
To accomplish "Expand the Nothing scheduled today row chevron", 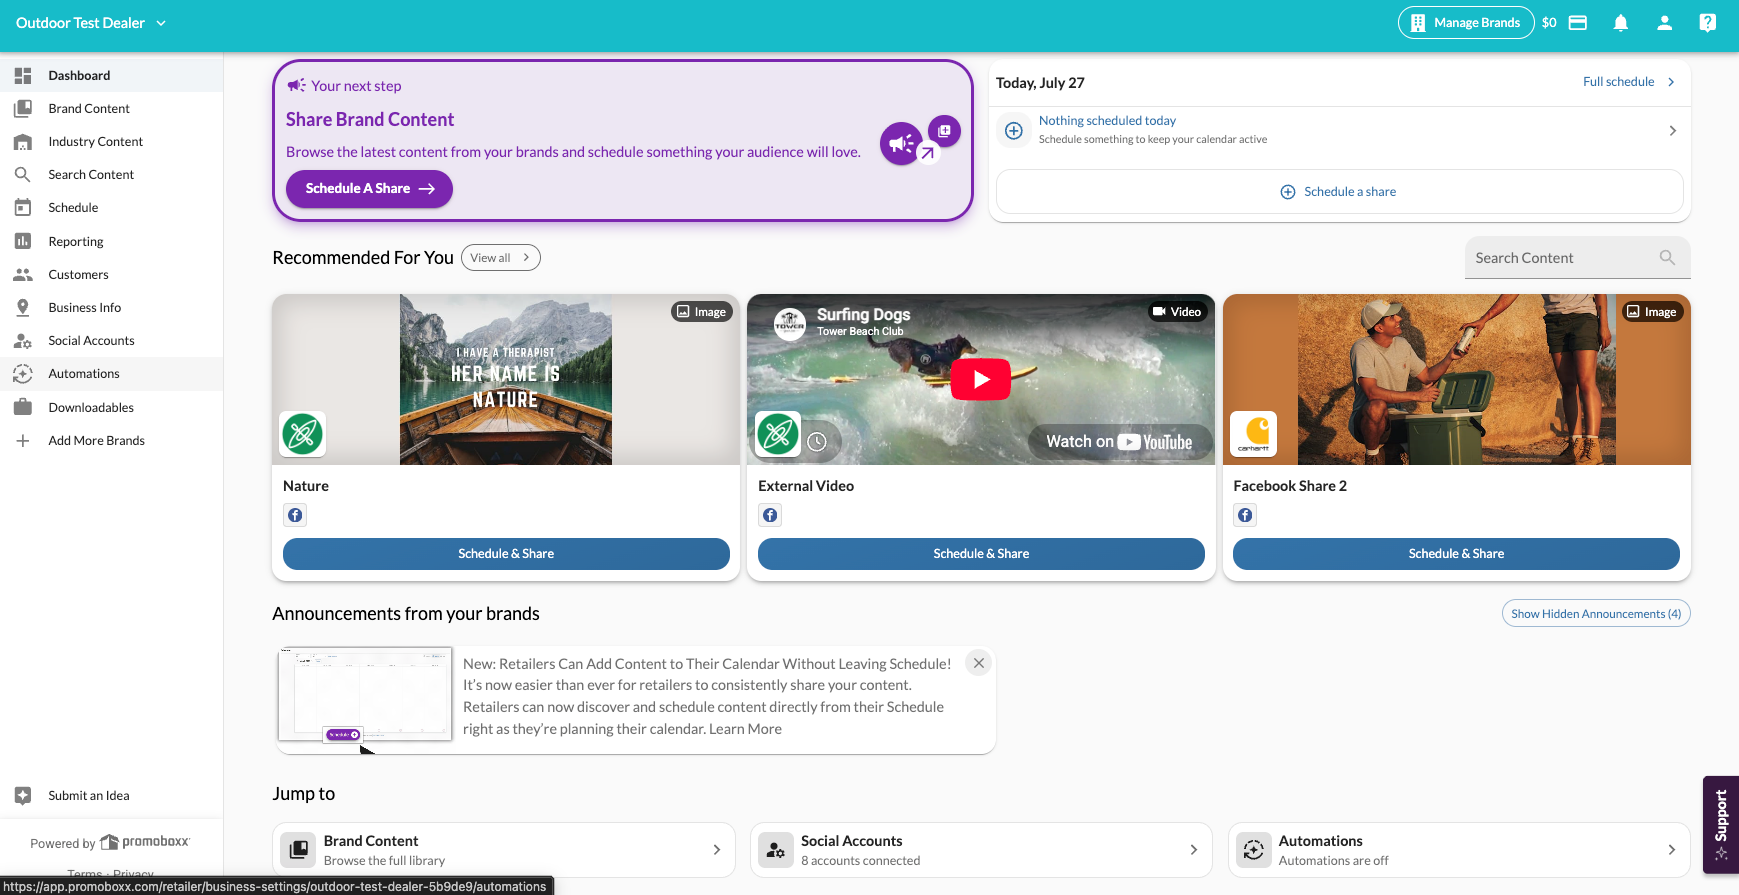I will (1673, 131).
